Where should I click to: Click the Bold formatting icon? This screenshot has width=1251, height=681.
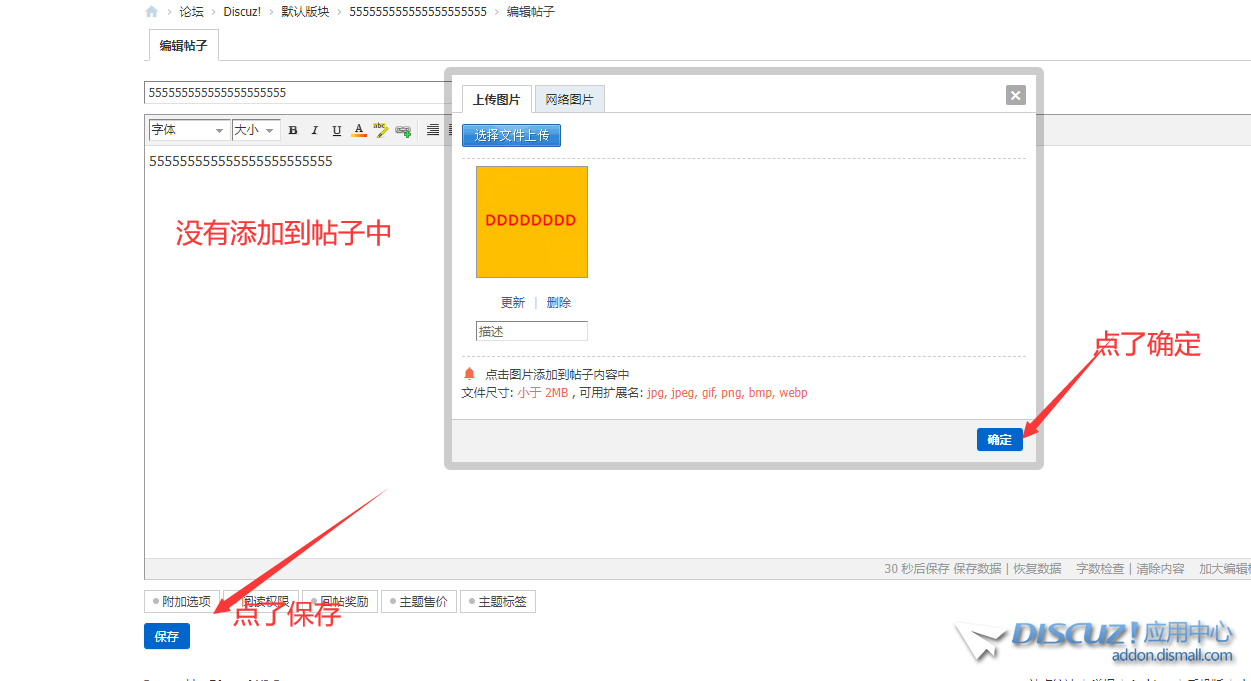pyautogui.click(x=293, y=130)
